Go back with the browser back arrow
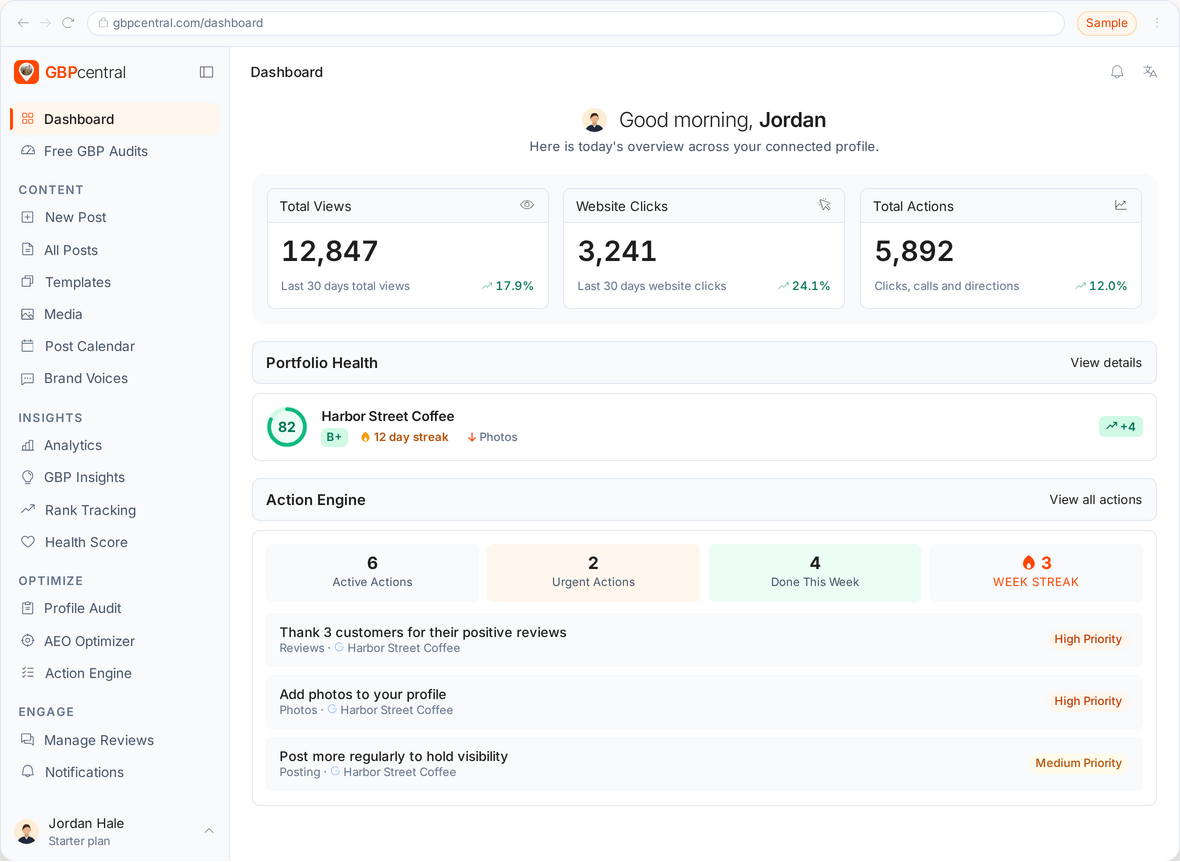Screen dimensions: 1180x862 23,23
